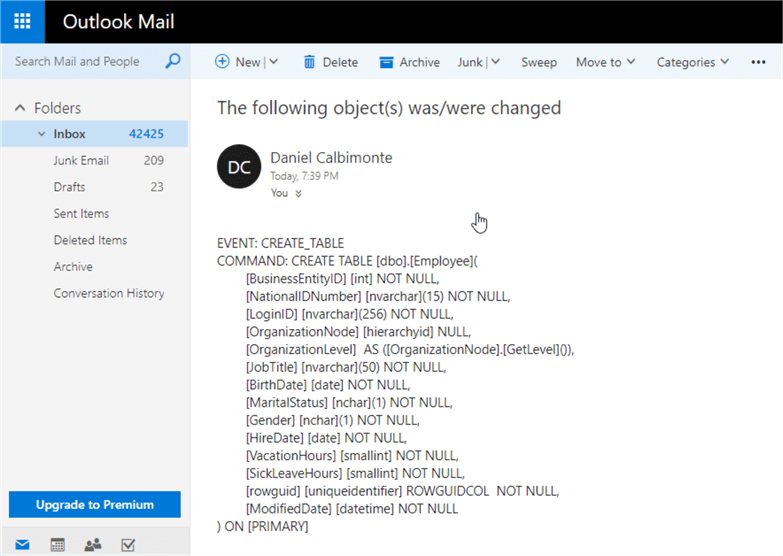Click sender name Daniel Calbimonte
783x556 pixels.
(331, 157)
